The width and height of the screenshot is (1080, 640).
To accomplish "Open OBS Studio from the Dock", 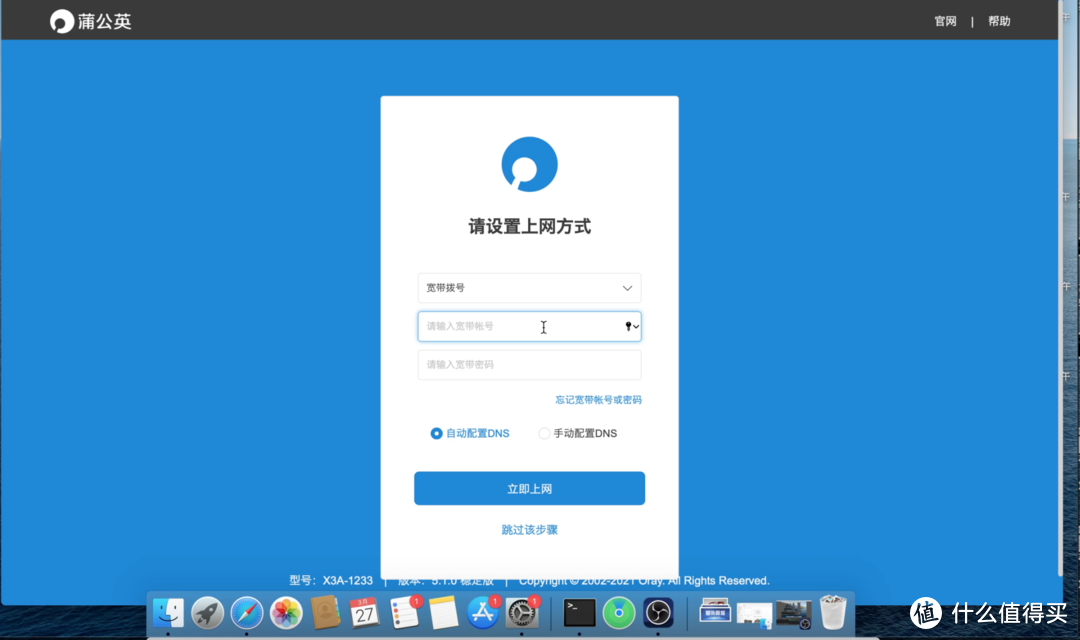I will click(658, 613).
